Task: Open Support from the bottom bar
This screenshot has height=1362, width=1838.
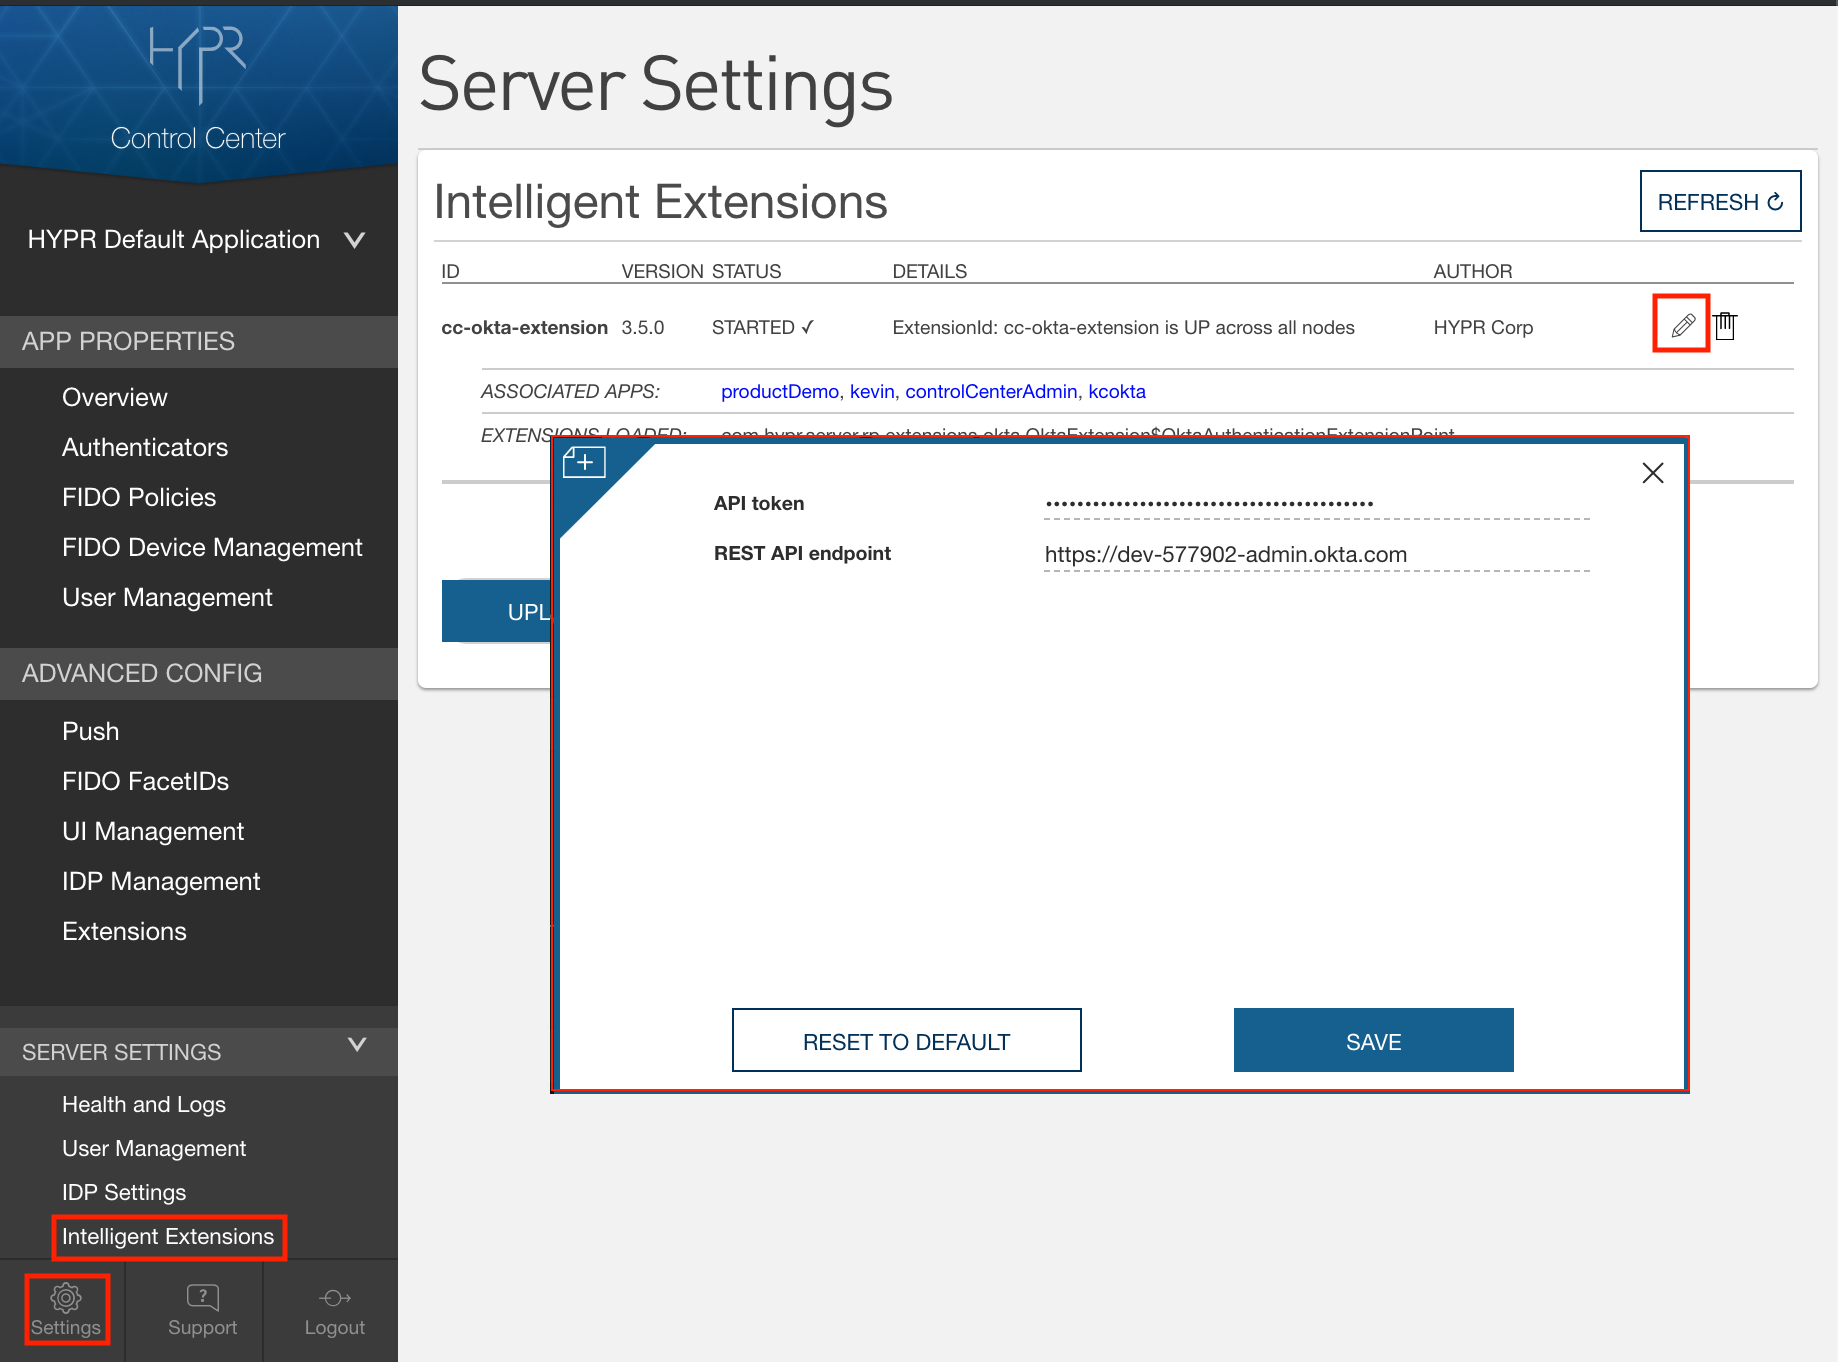Action: click(203, 1310)
